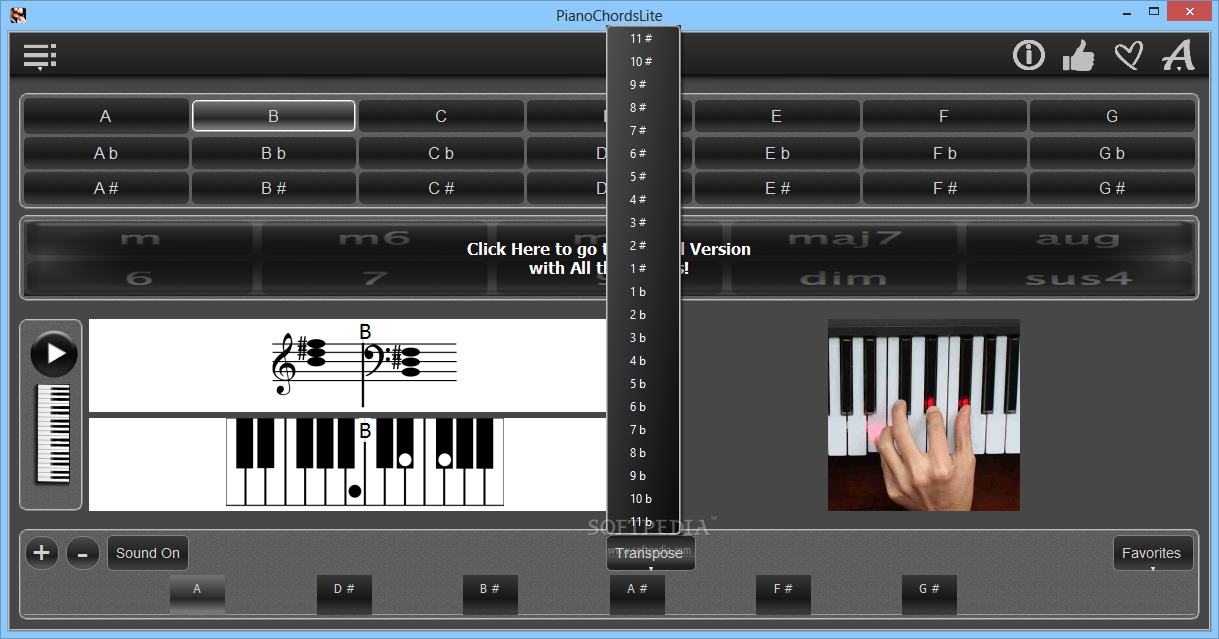Open the hamburger menu icon

point(39,57)
